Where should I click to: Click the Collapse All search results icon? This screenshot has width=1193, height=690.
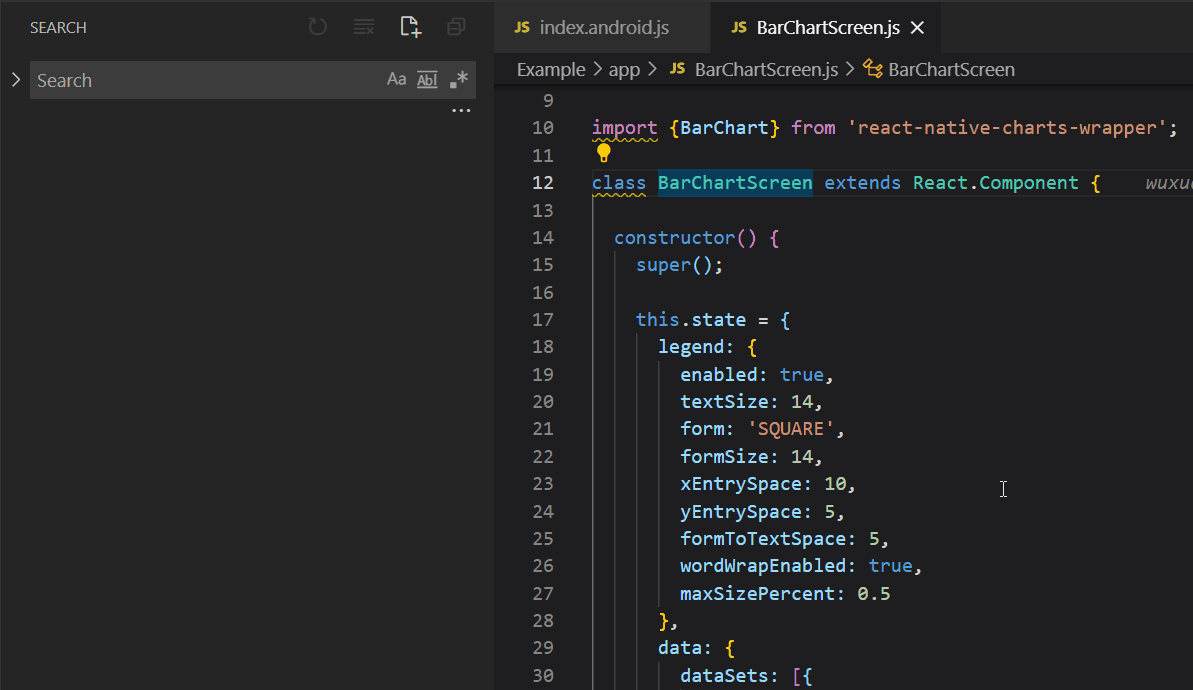pos(456,27)
